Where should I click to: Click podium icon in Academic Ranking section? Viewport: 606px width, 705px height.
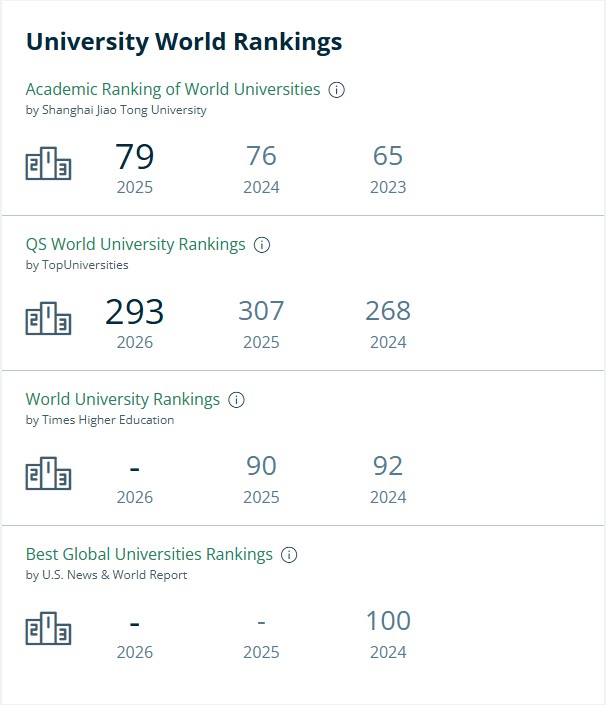click(x=48, y=163)
